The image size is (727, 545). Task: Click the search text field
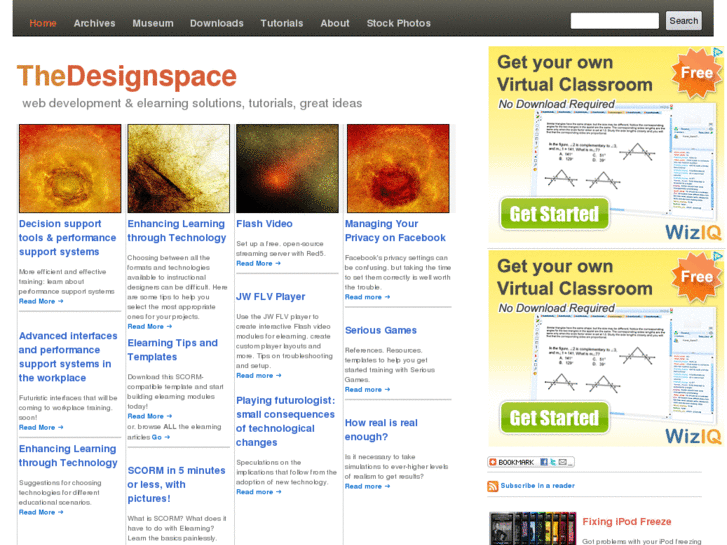point(614,21)
